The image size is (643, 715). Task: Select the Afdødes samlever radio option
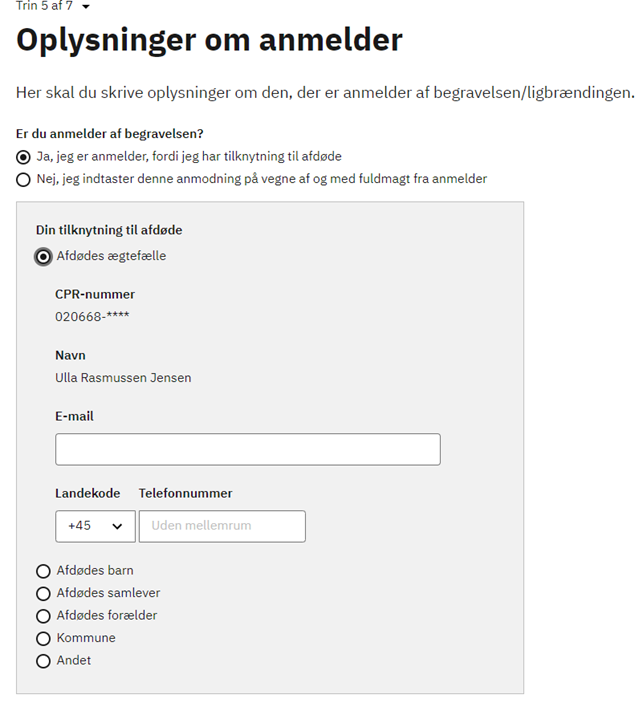pyautogui.click(x=43, y=594)
